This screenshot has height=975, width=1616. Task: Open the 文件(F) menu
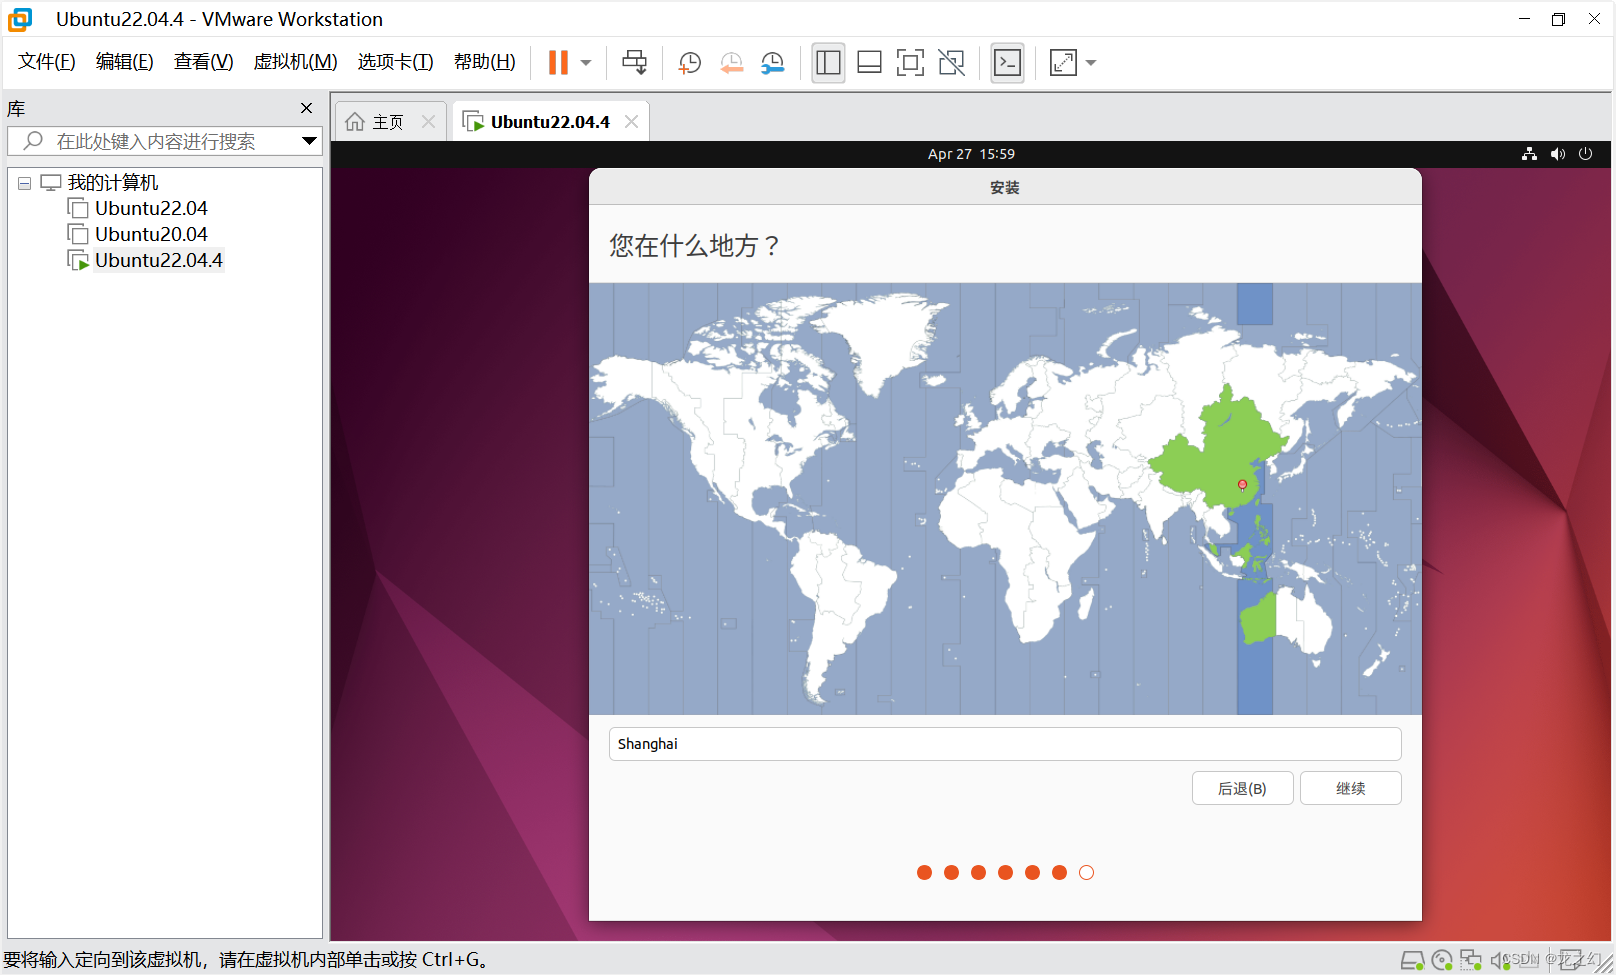(47, 62)
